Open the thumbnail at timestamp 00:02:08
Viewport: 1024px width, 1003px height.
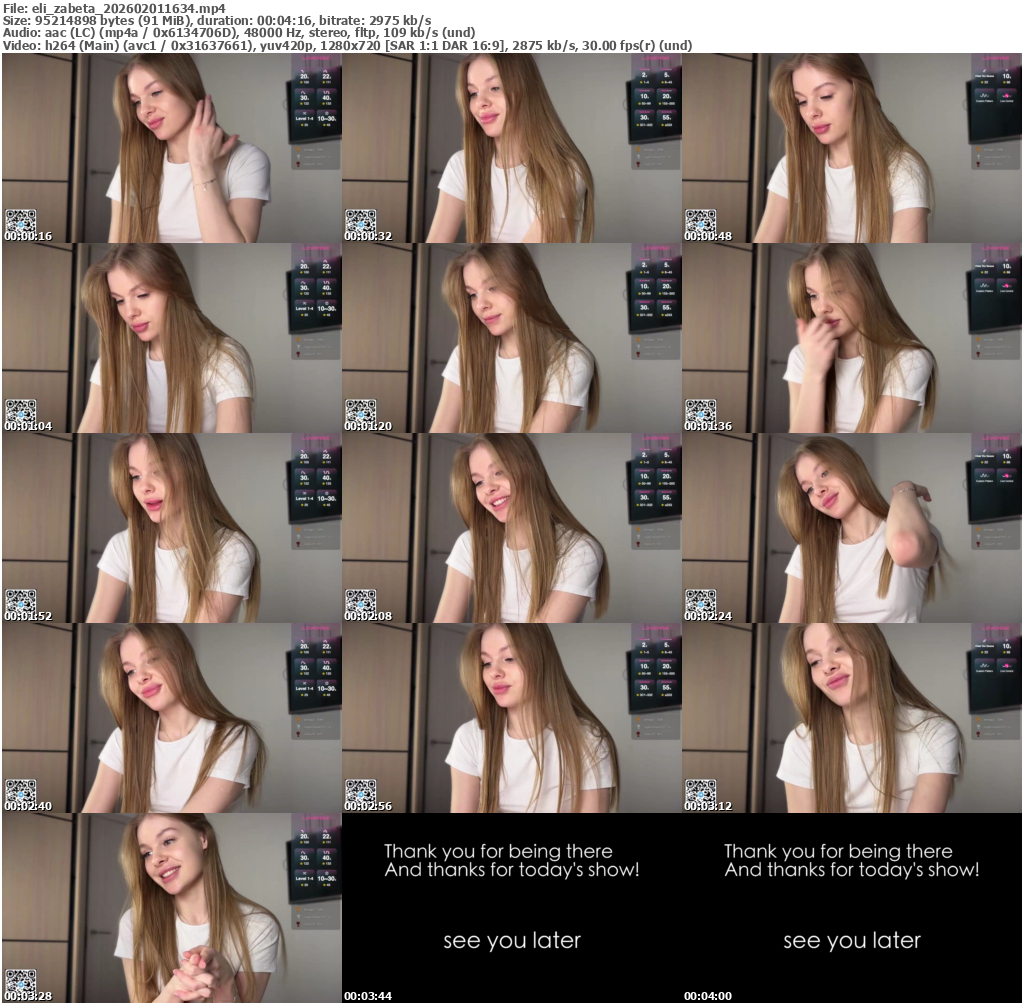coord(511,527)
